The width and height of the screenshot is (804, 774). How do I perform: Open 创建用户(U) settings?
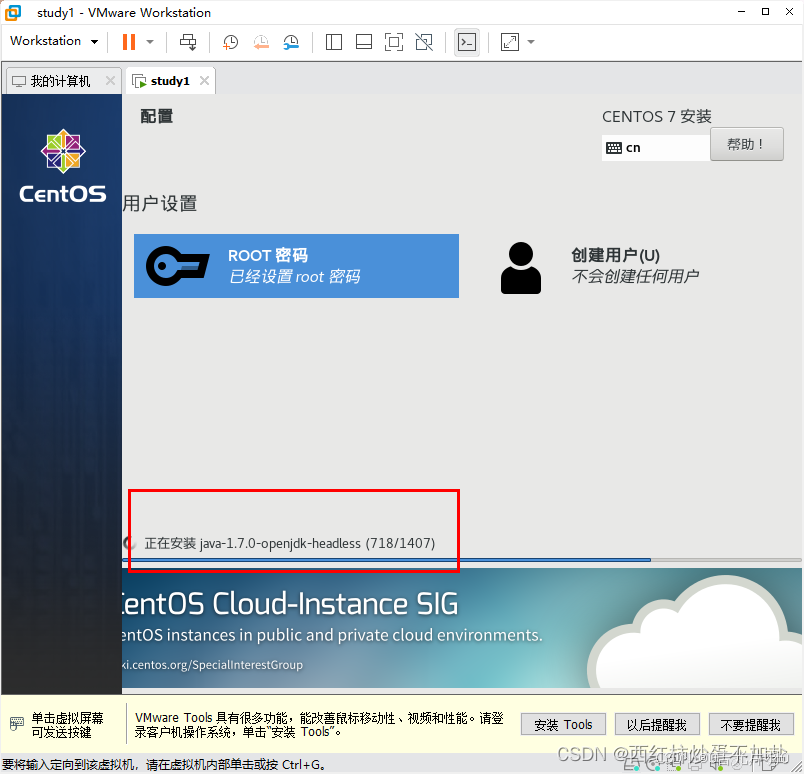(601, 267)
